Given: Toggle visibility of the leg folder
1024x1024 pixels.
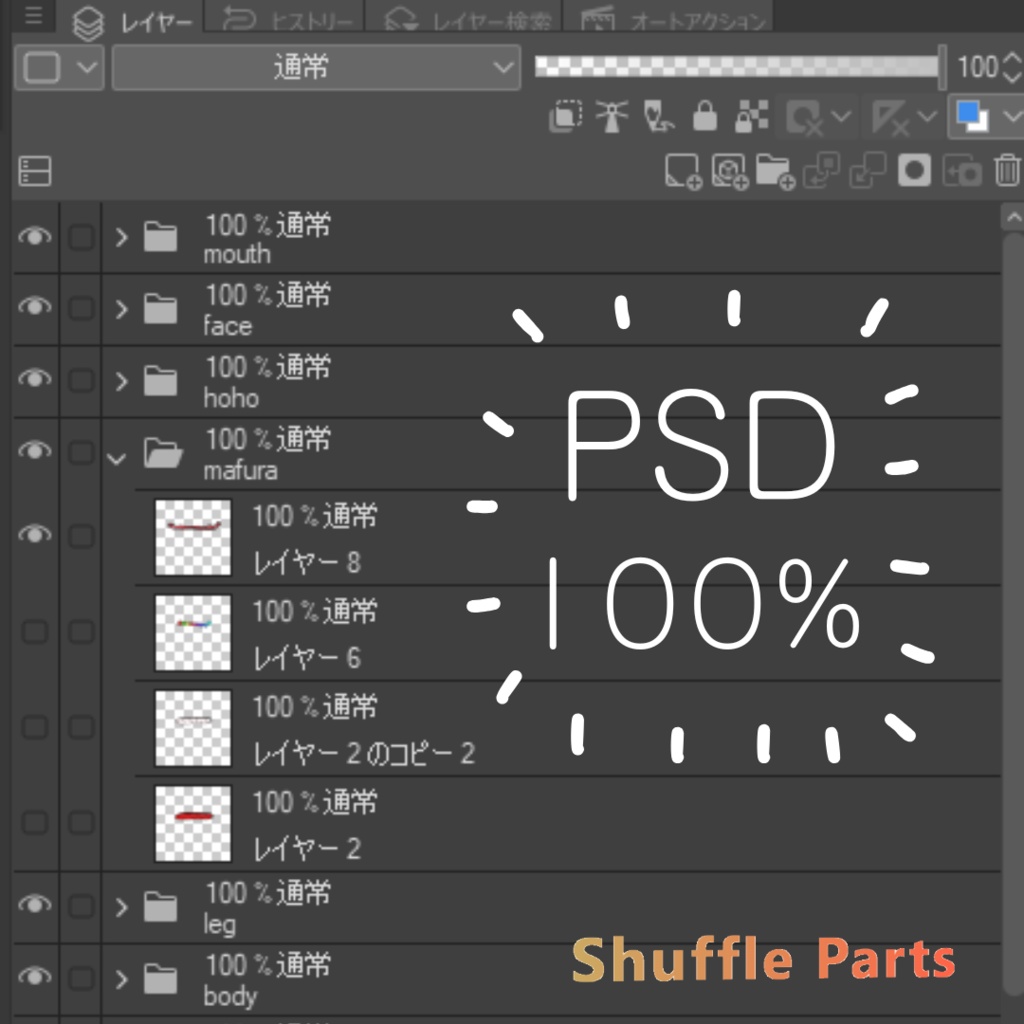Looking at the screenshot, I should 34,903.
